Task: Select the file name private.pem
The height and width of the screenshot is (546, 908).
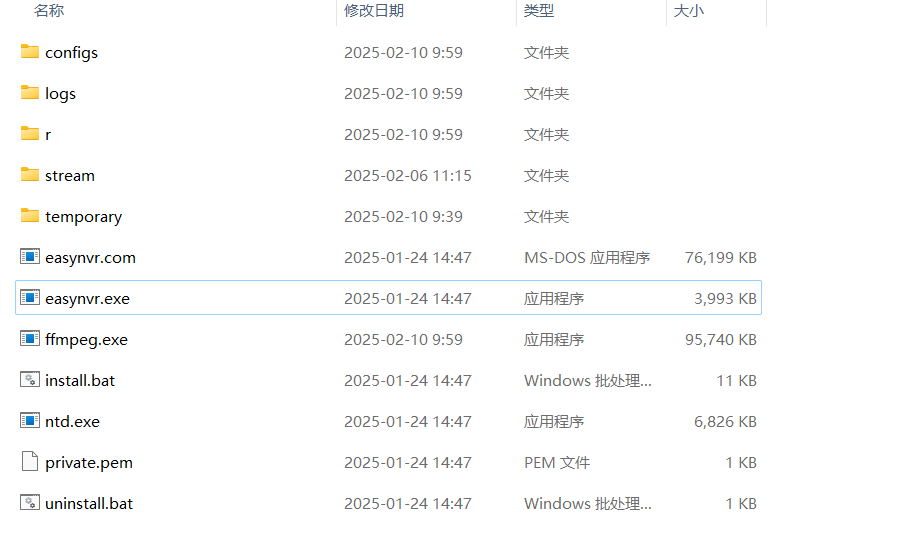Action: (89, 463)
